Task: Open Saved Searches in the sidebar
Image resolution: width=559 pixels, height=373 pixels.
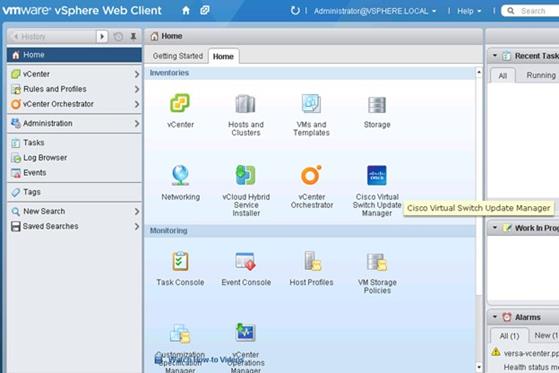Action: tap(74, 226)
